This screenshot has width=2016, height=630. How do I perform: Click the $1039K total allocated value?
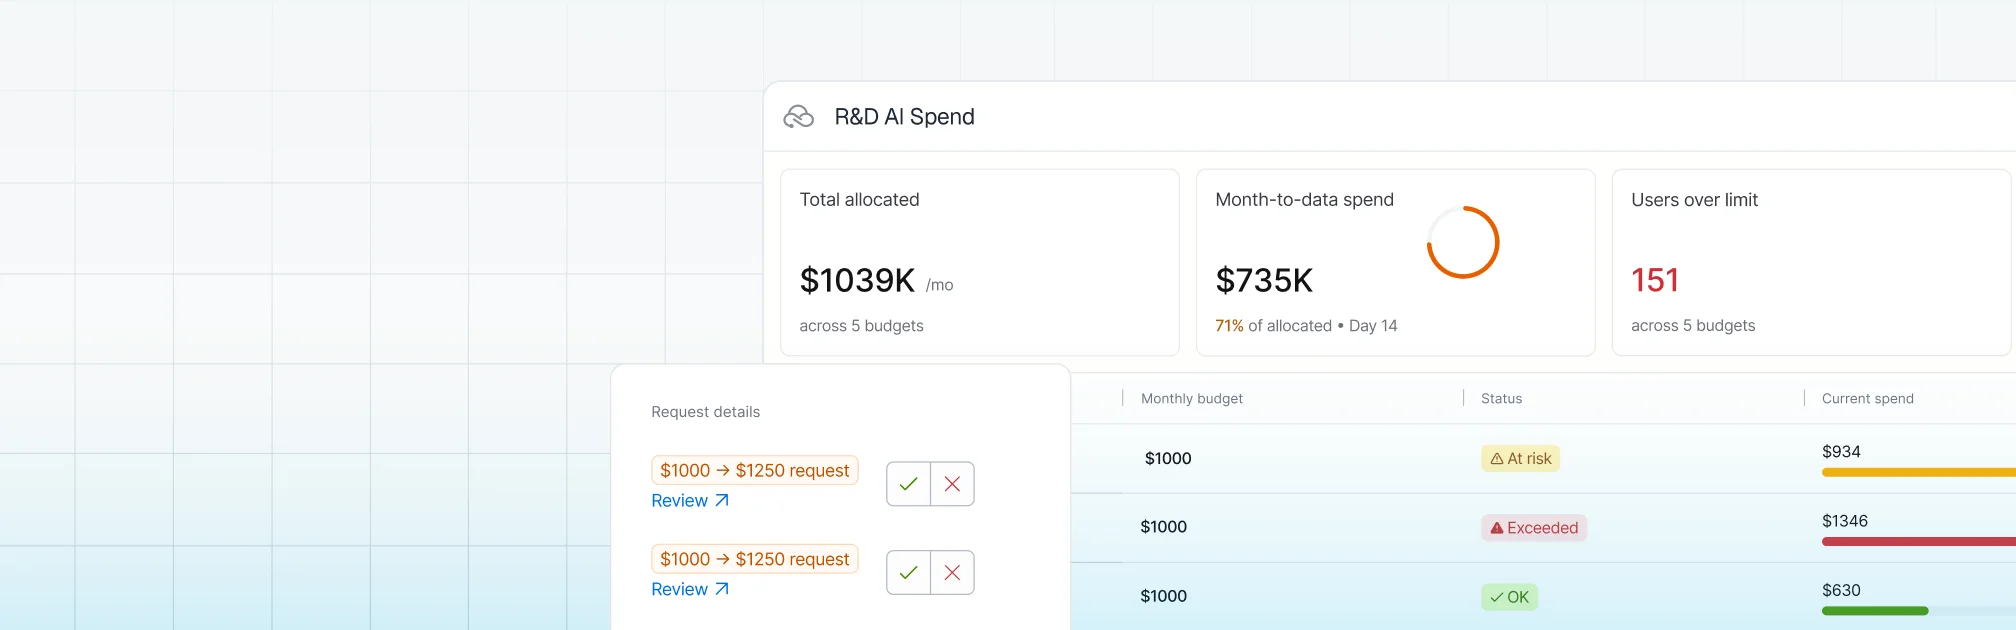coord(857,281)
